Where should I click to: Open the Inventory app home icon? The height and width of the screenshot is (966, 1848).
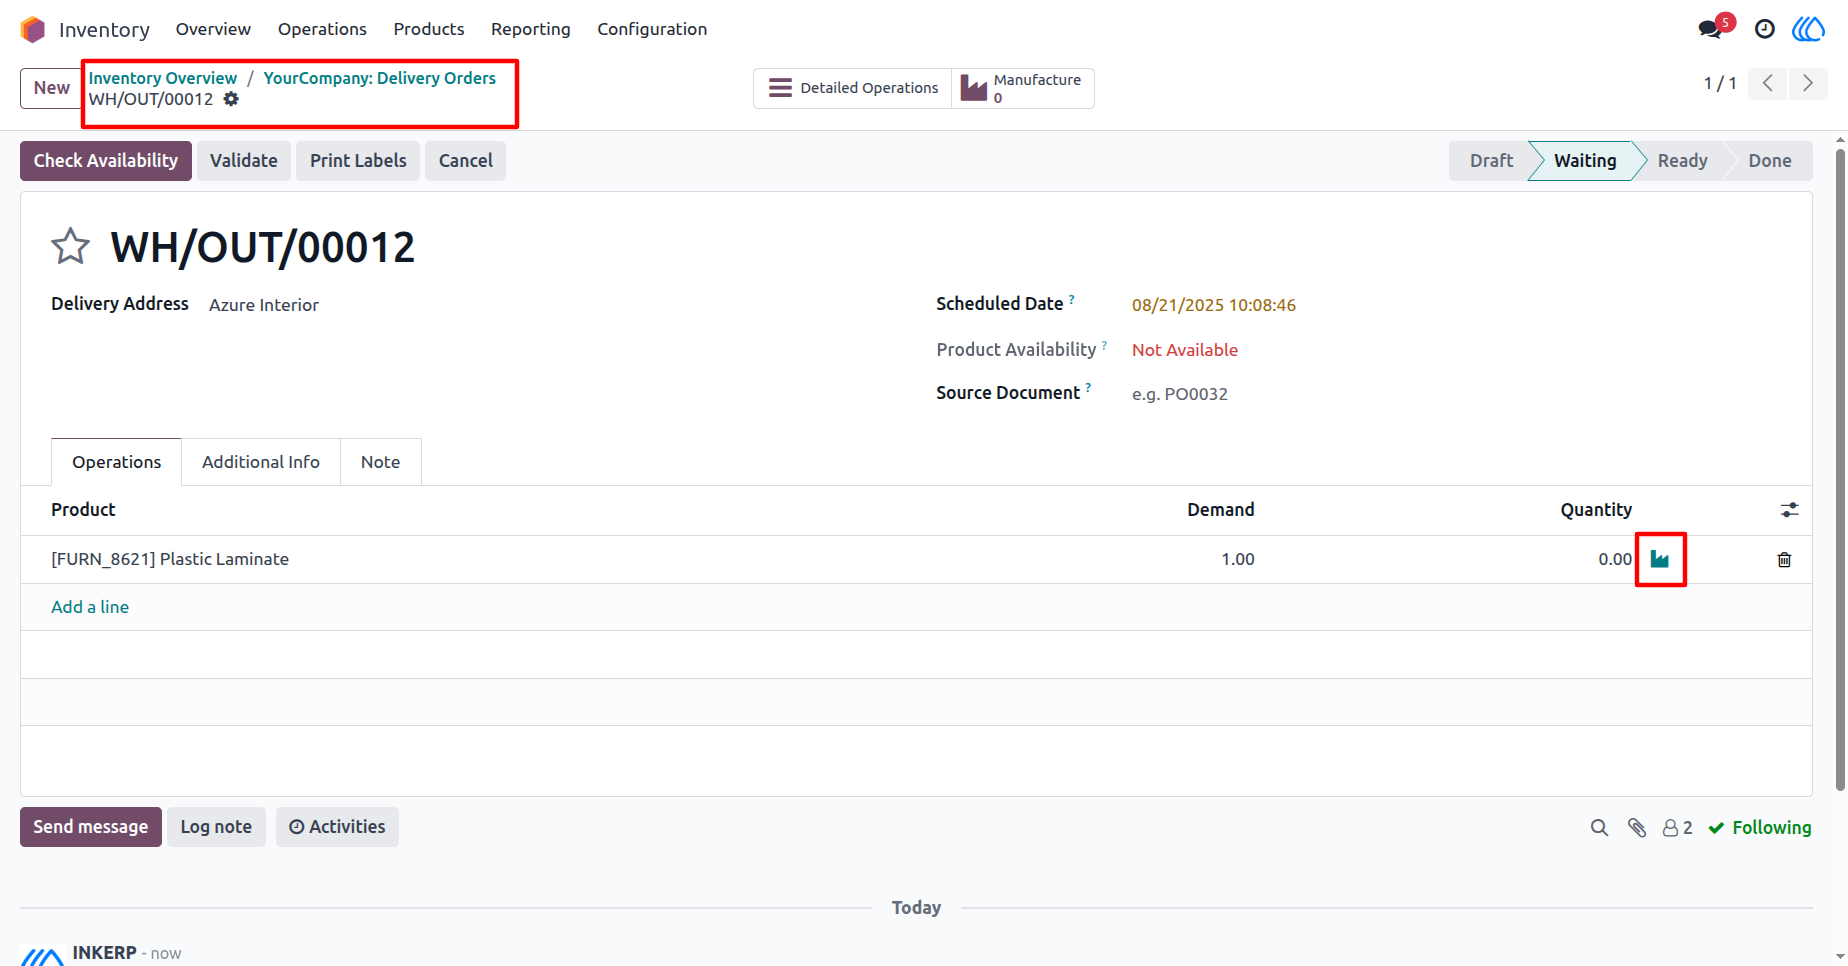pyautogui.click(x=33, y=29)
